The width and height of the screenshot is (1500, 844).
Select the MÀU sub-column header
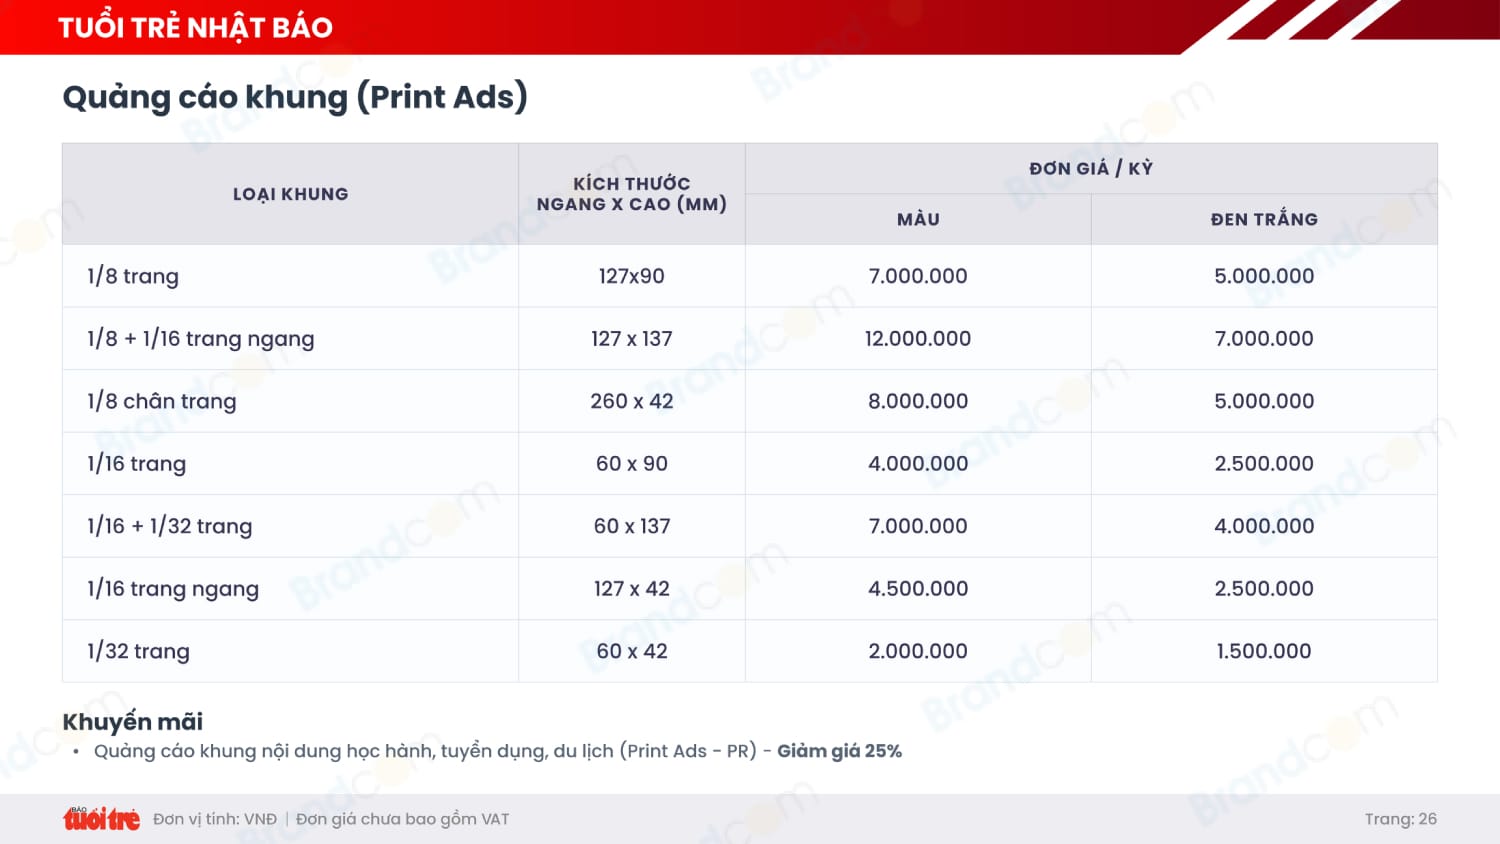917,219
